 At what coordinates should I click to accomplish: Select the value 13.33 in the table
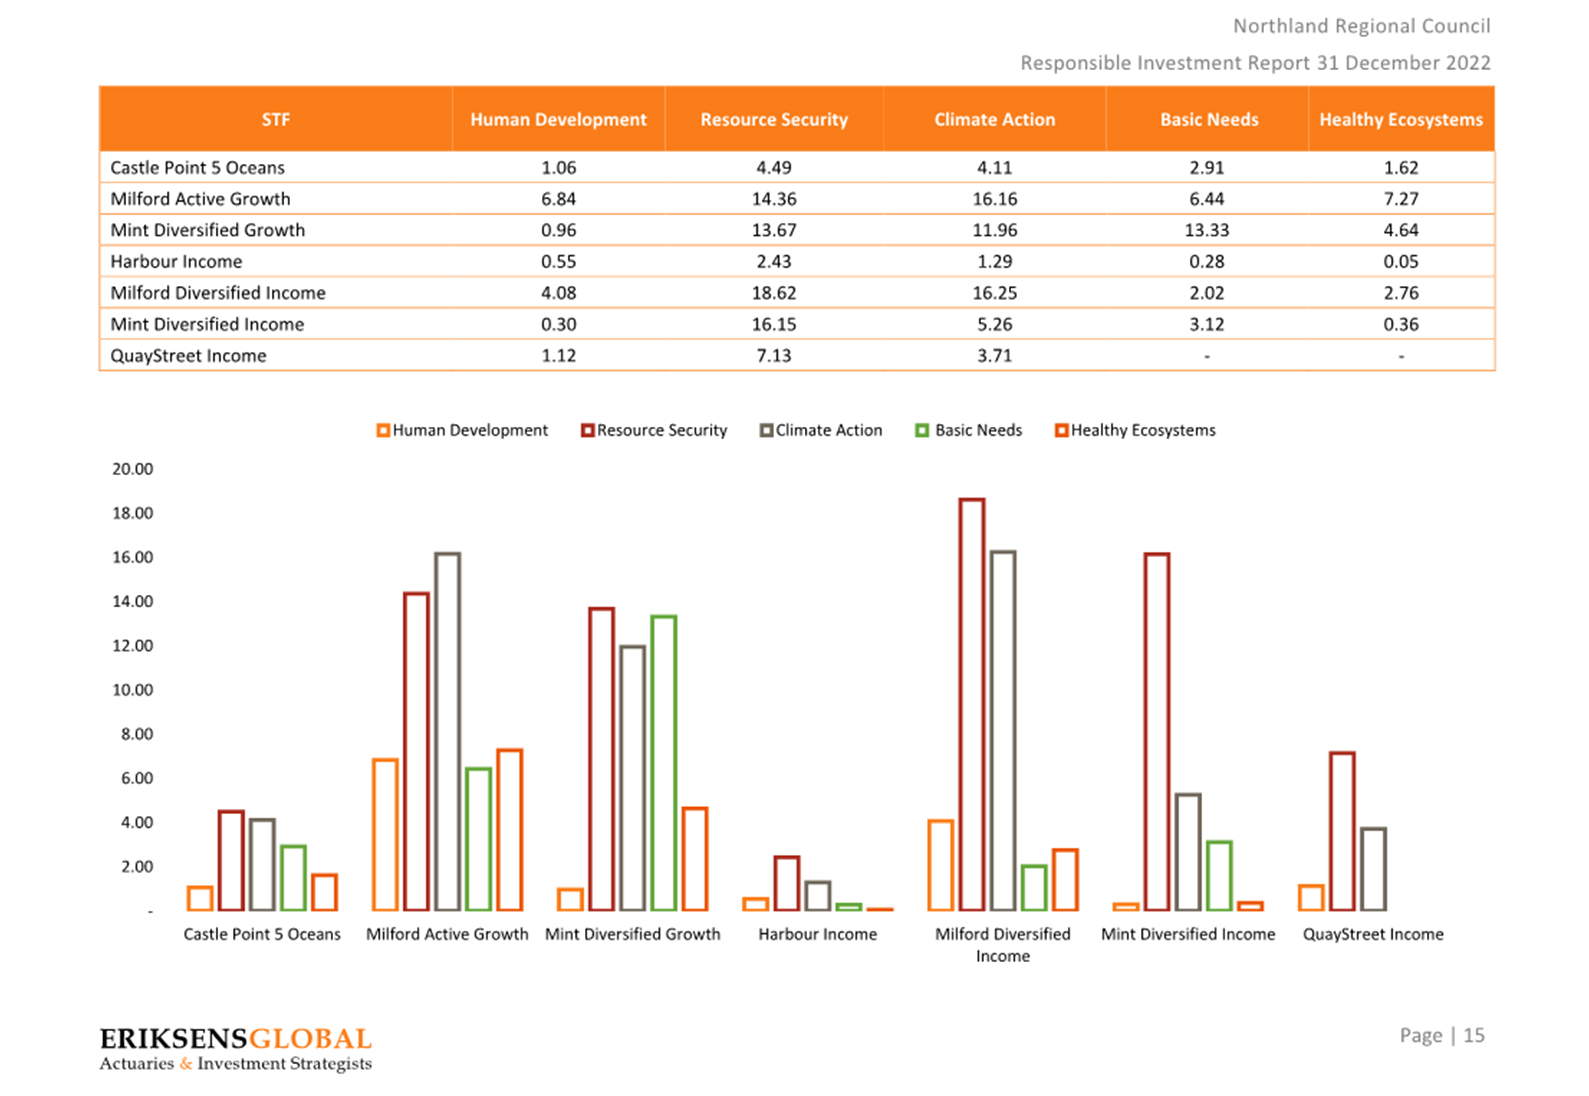1207,230
